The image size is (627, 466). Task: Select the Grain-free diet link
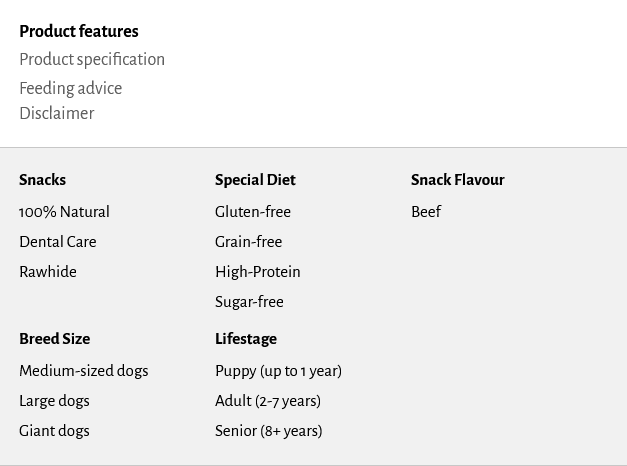tap(248, 242)
